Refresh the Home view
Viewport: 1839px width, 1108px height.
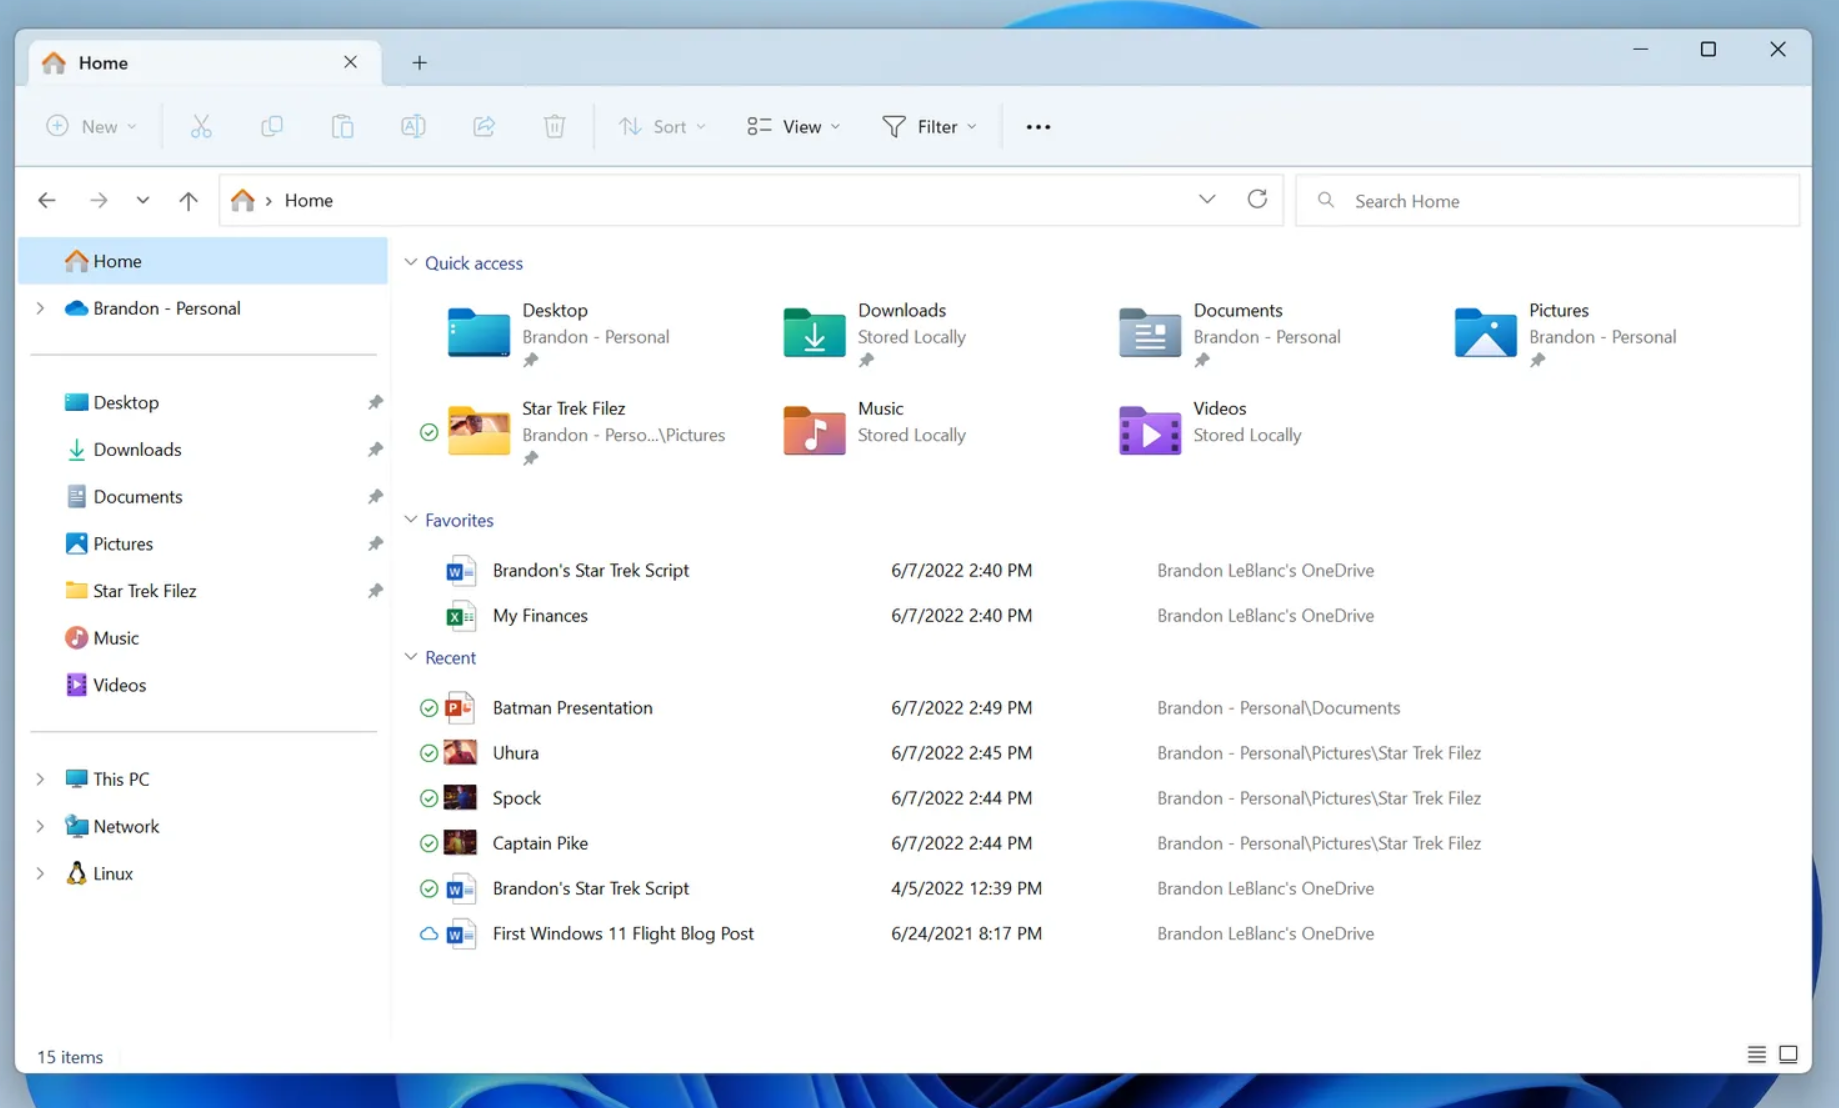[1257, 199]
